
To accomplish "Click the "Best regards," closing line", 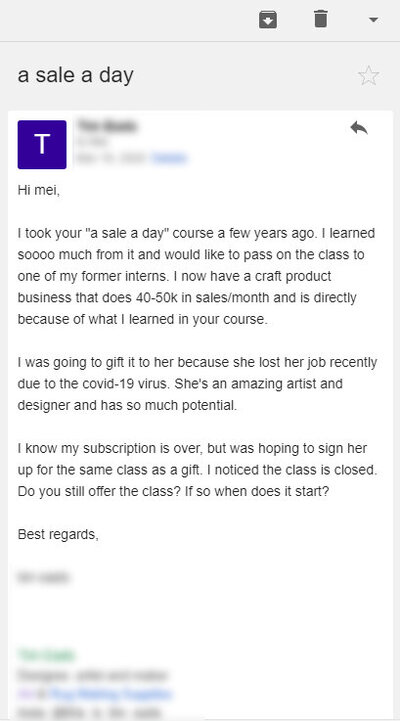I will (58, 534).
